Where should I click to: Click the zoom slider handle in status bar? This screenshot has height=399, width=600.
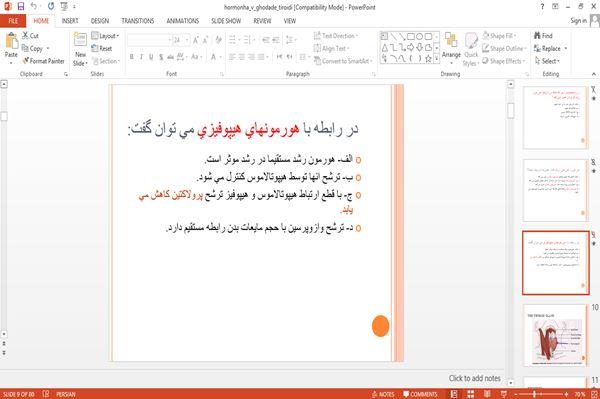click(535, 394)
